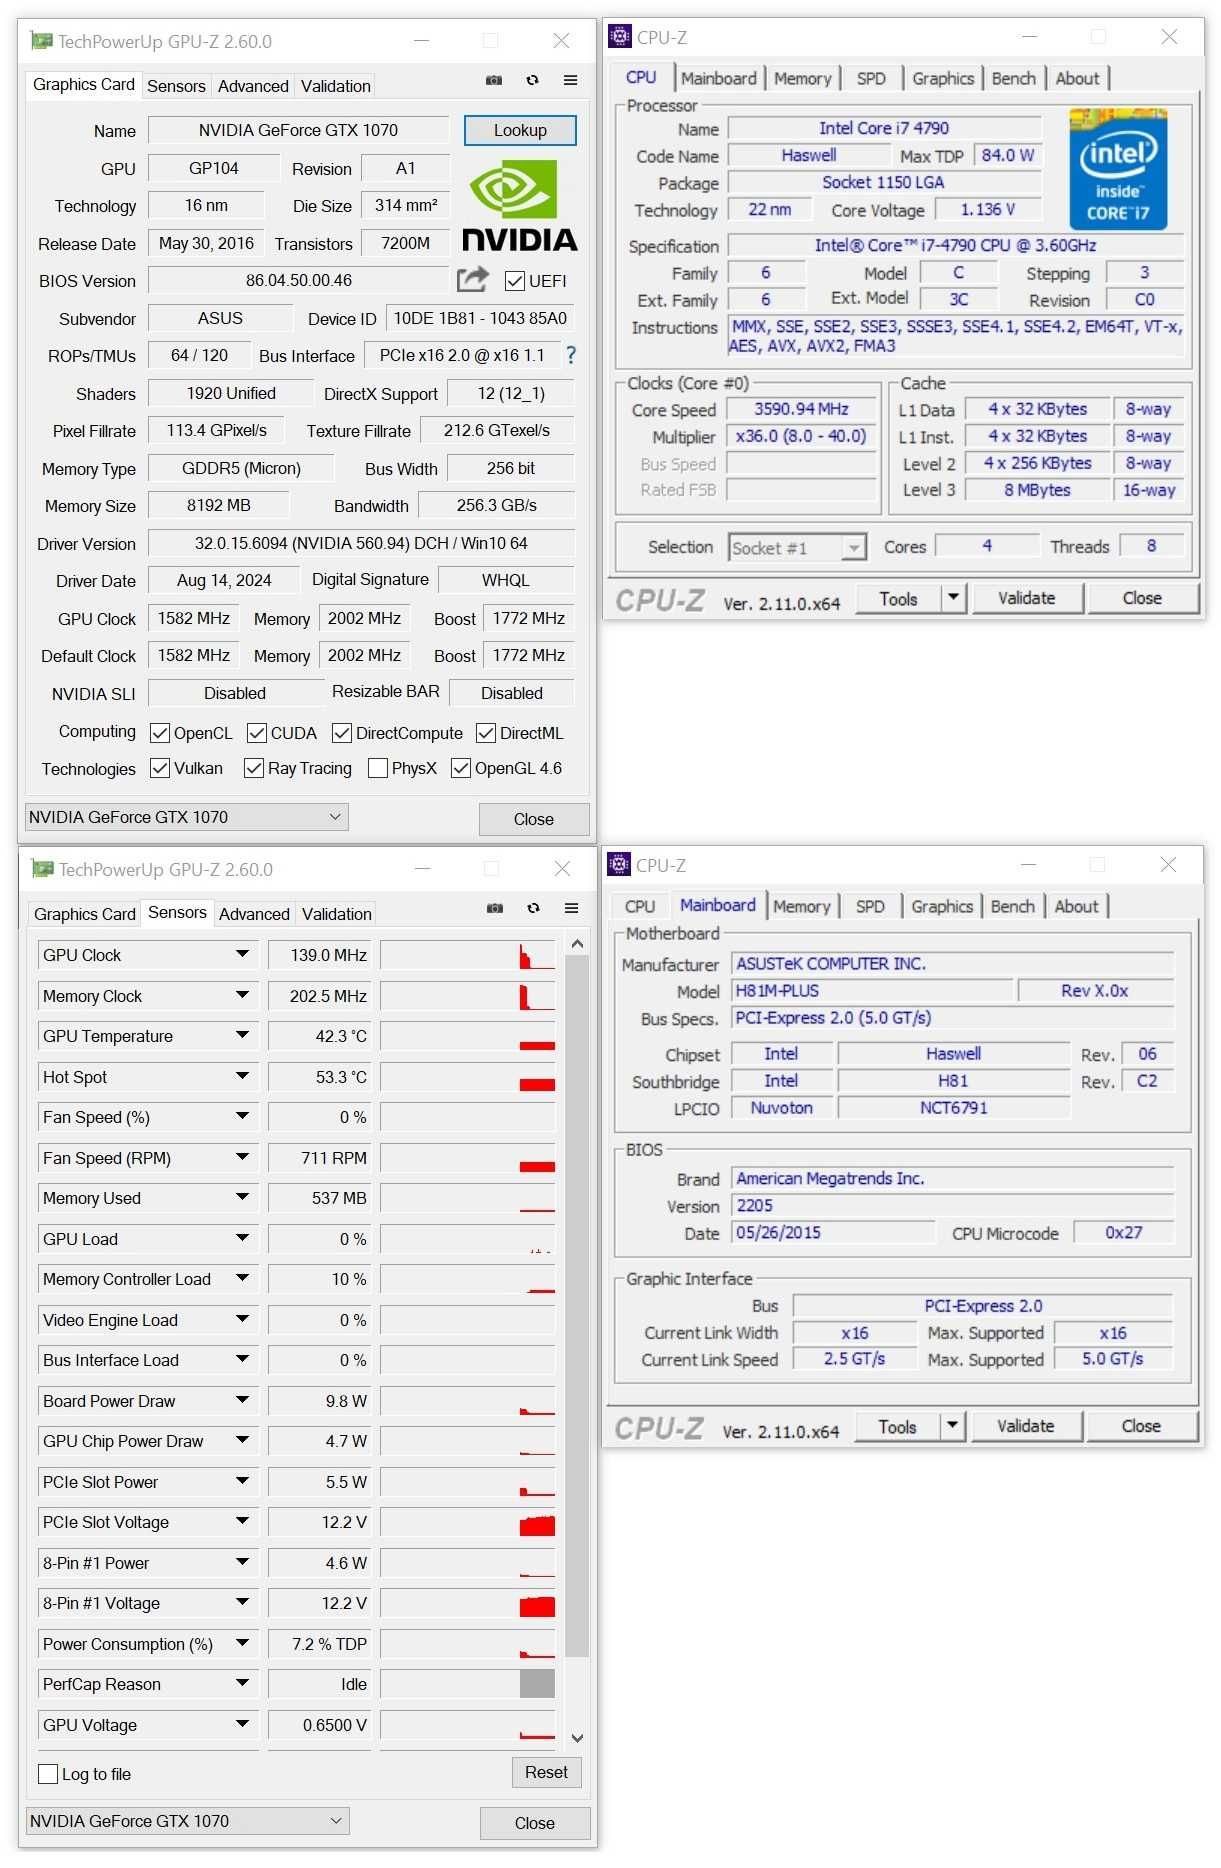Click the Lookup button in GPU-Z
The width and height of the screenshot is (1221, 1868).
click(x=520, y=130)
